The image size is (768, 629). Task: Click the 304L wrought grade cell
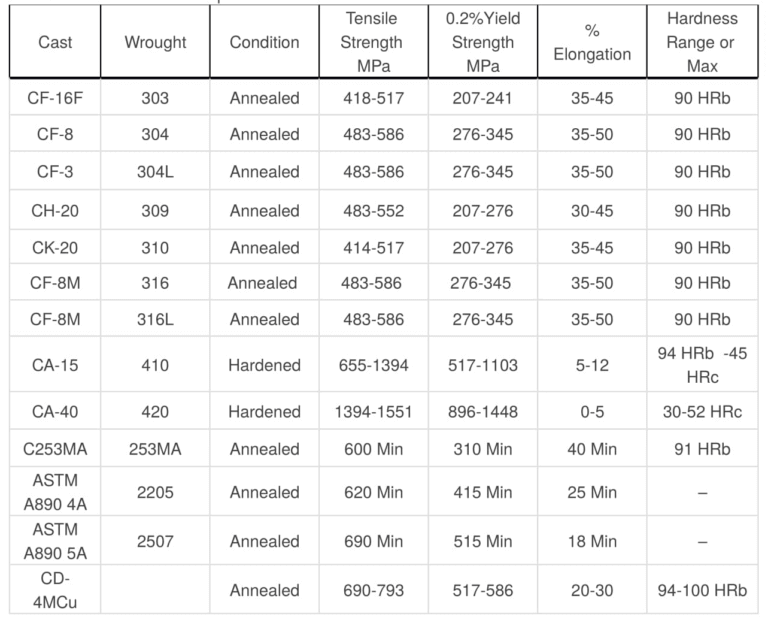pos(155,172)
